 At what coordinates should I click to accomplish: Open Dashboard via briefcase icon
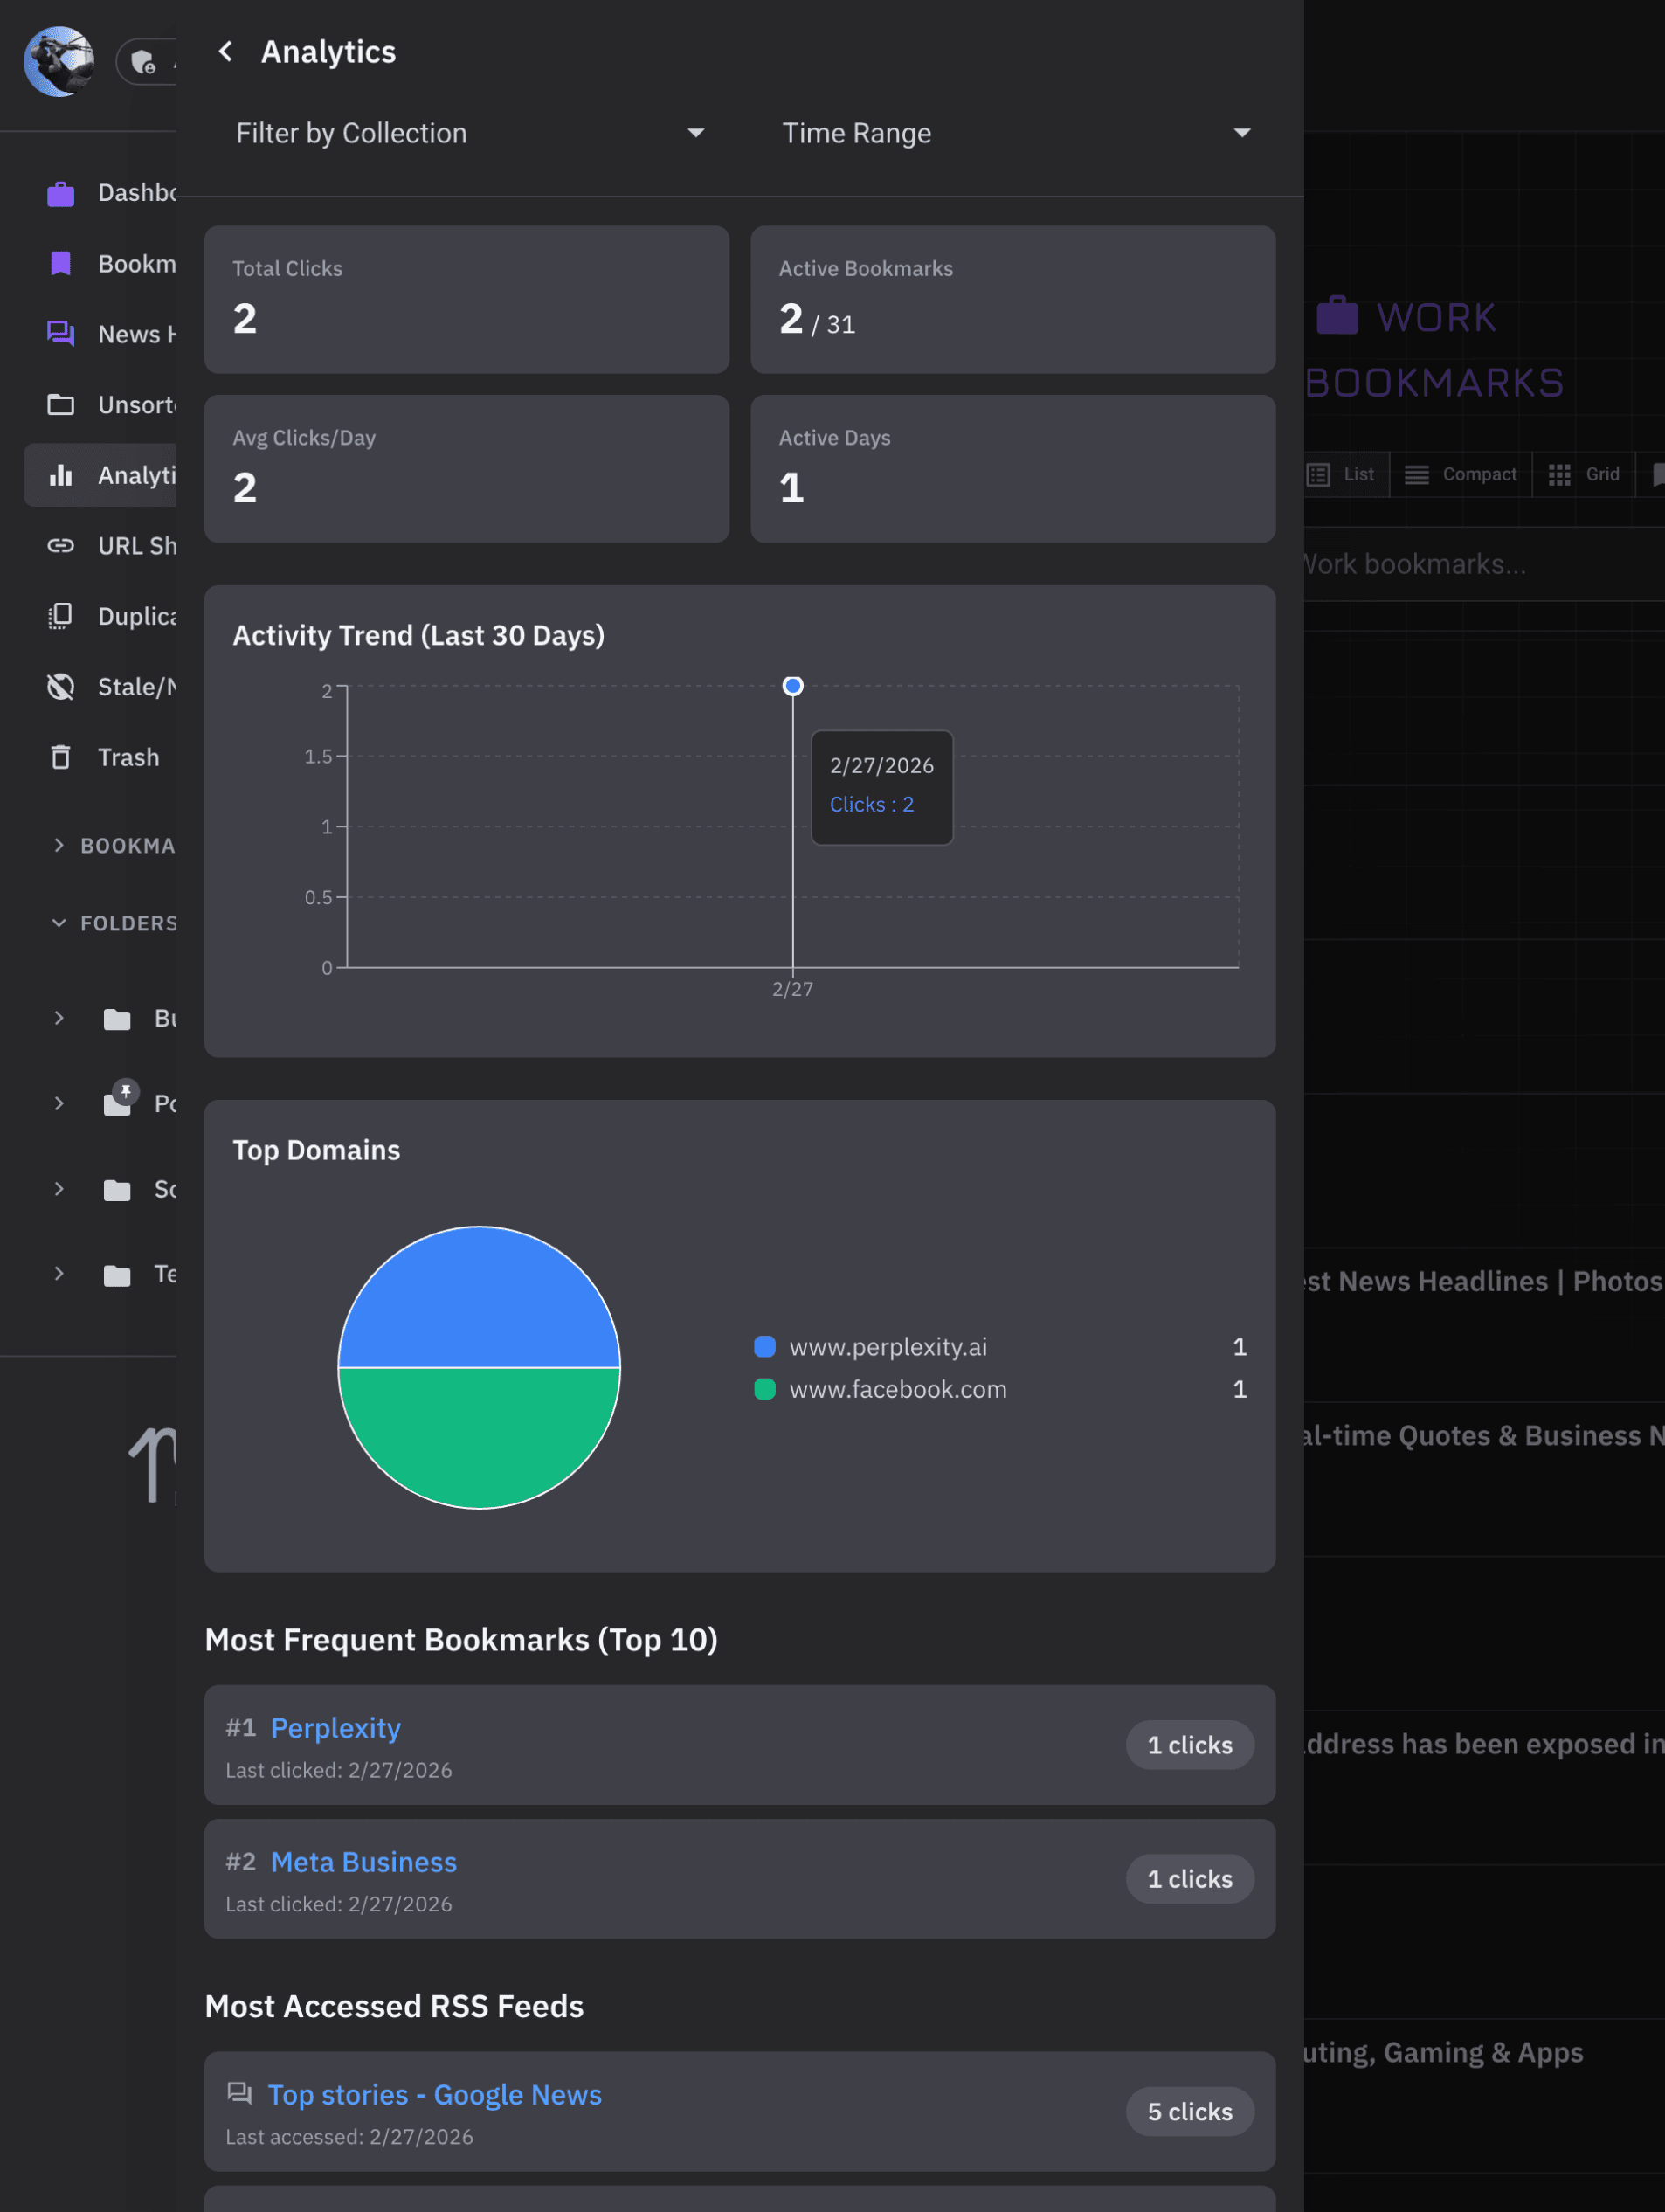click(x=61, y=193)
